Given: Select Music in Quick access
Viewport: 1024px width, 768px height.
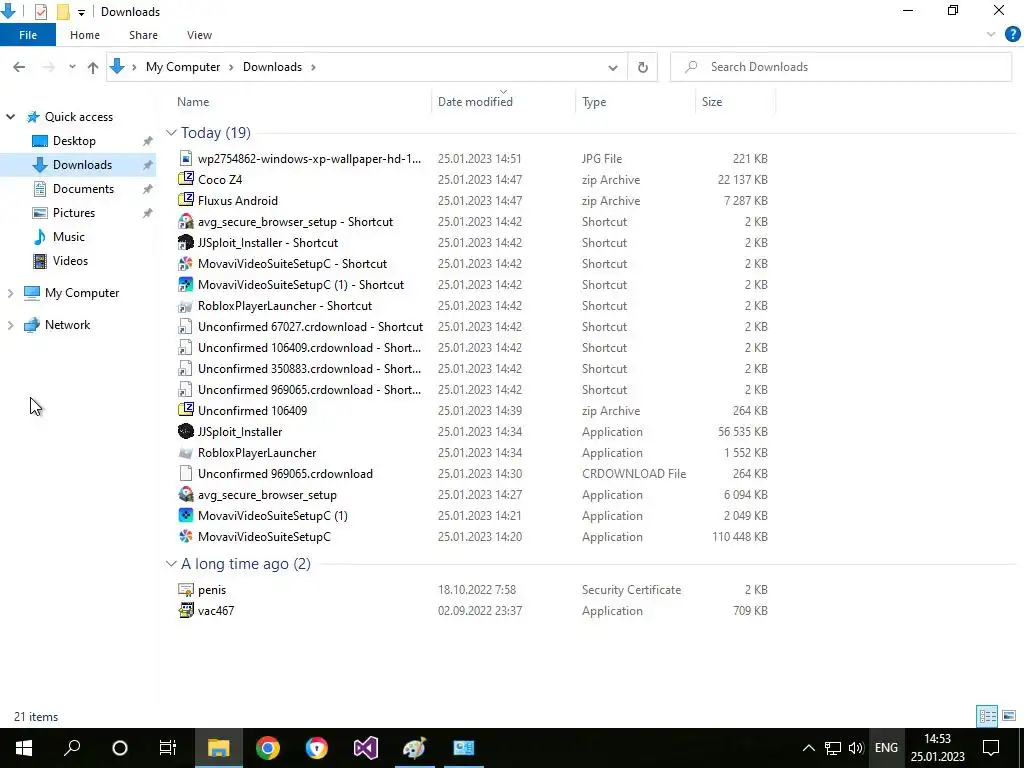Looking at the screenshot, I should [x=69, y=237].
